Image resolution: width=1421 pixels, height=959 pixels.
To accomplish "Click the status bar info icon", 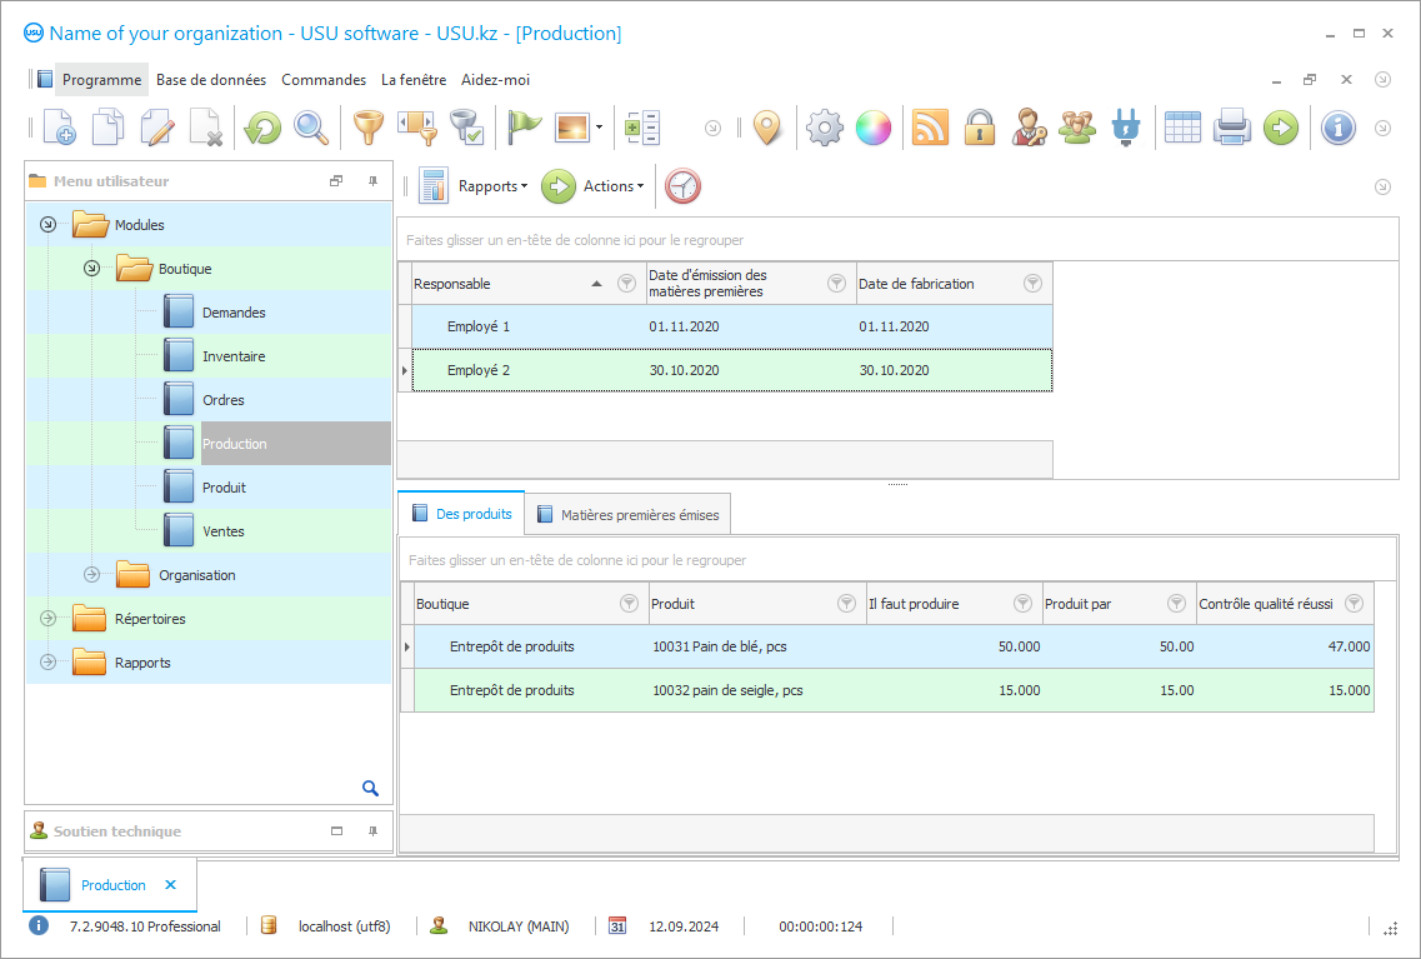I will (39, 925).
